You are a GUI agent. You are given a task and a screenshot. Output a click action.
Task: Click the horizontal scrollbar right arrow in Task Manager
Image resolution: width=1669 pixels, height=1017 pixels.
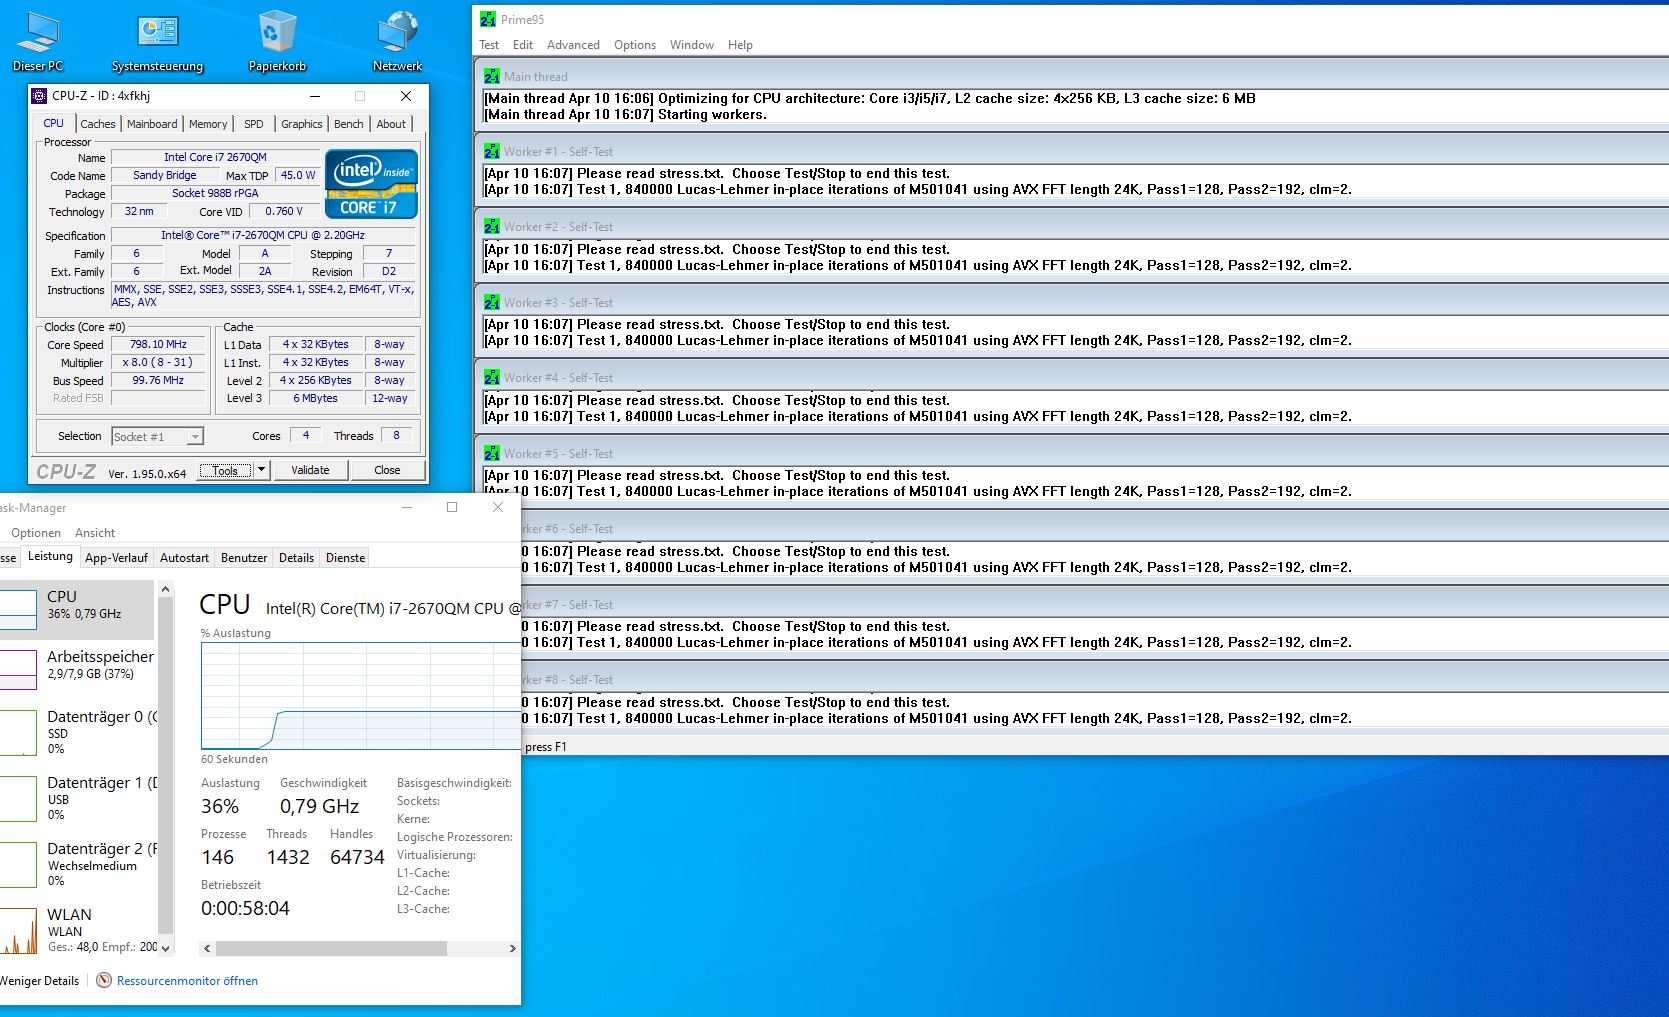(512, 948)
